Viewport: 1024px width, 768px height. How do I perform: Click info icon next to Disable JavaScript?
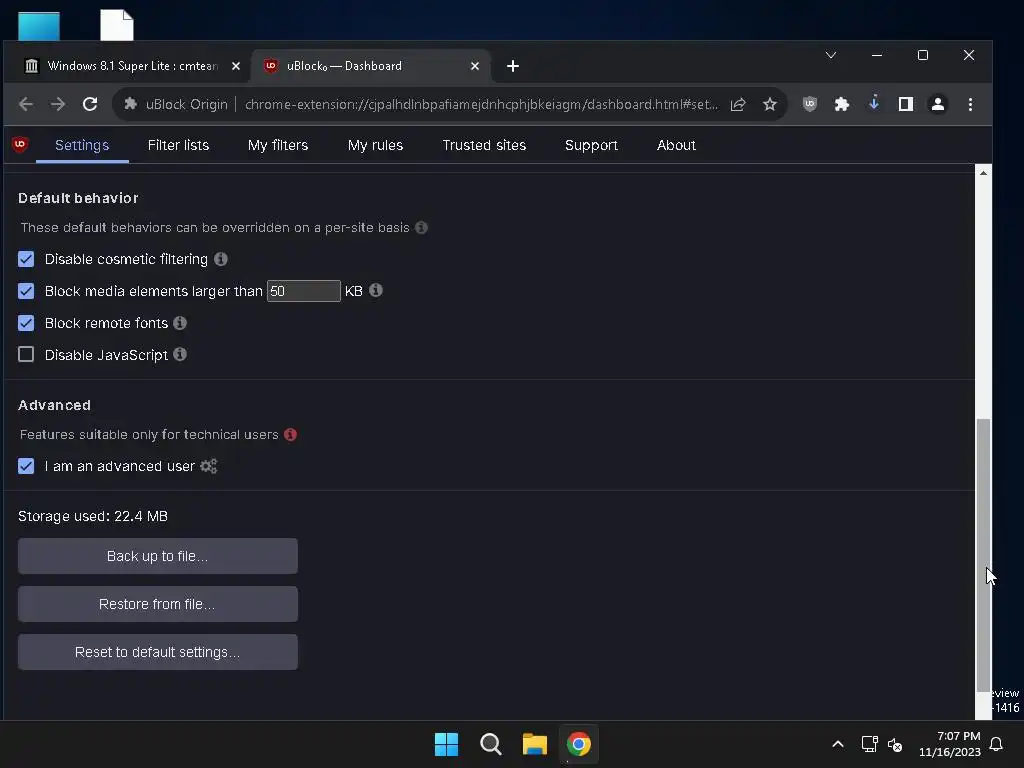click(x=180, y=354)
